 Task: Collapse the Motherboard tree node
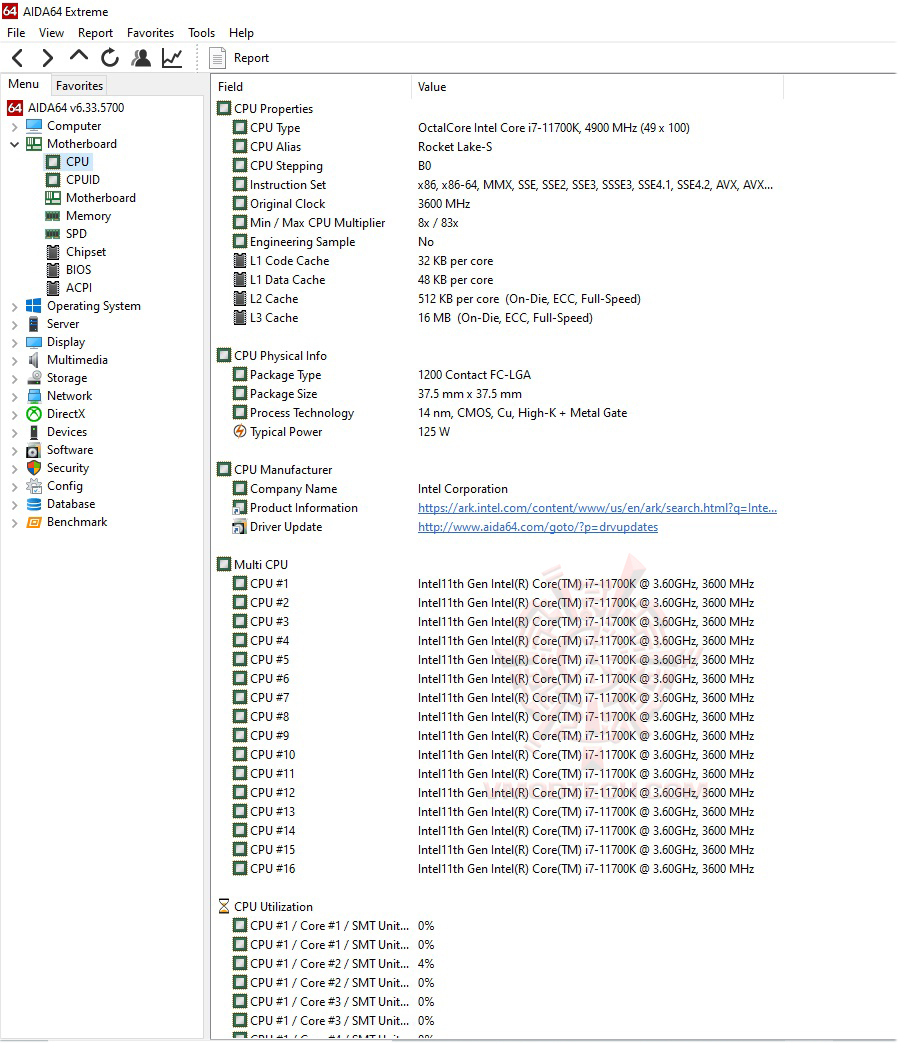(15, 144)
